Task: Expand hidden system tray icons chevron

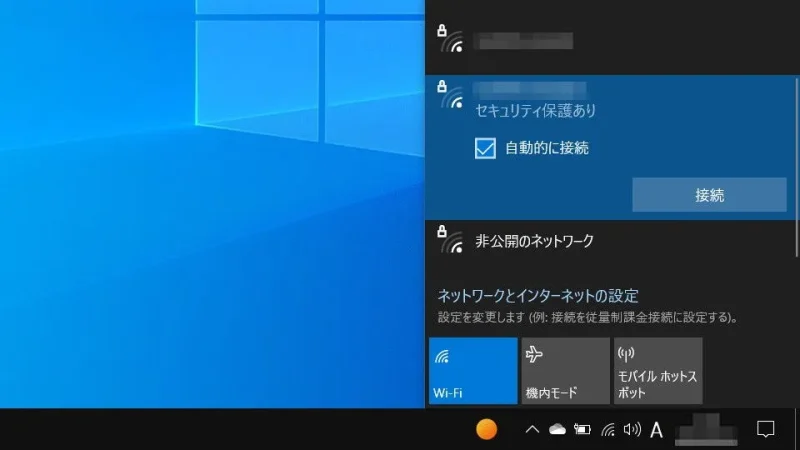Action: (532, 430)
